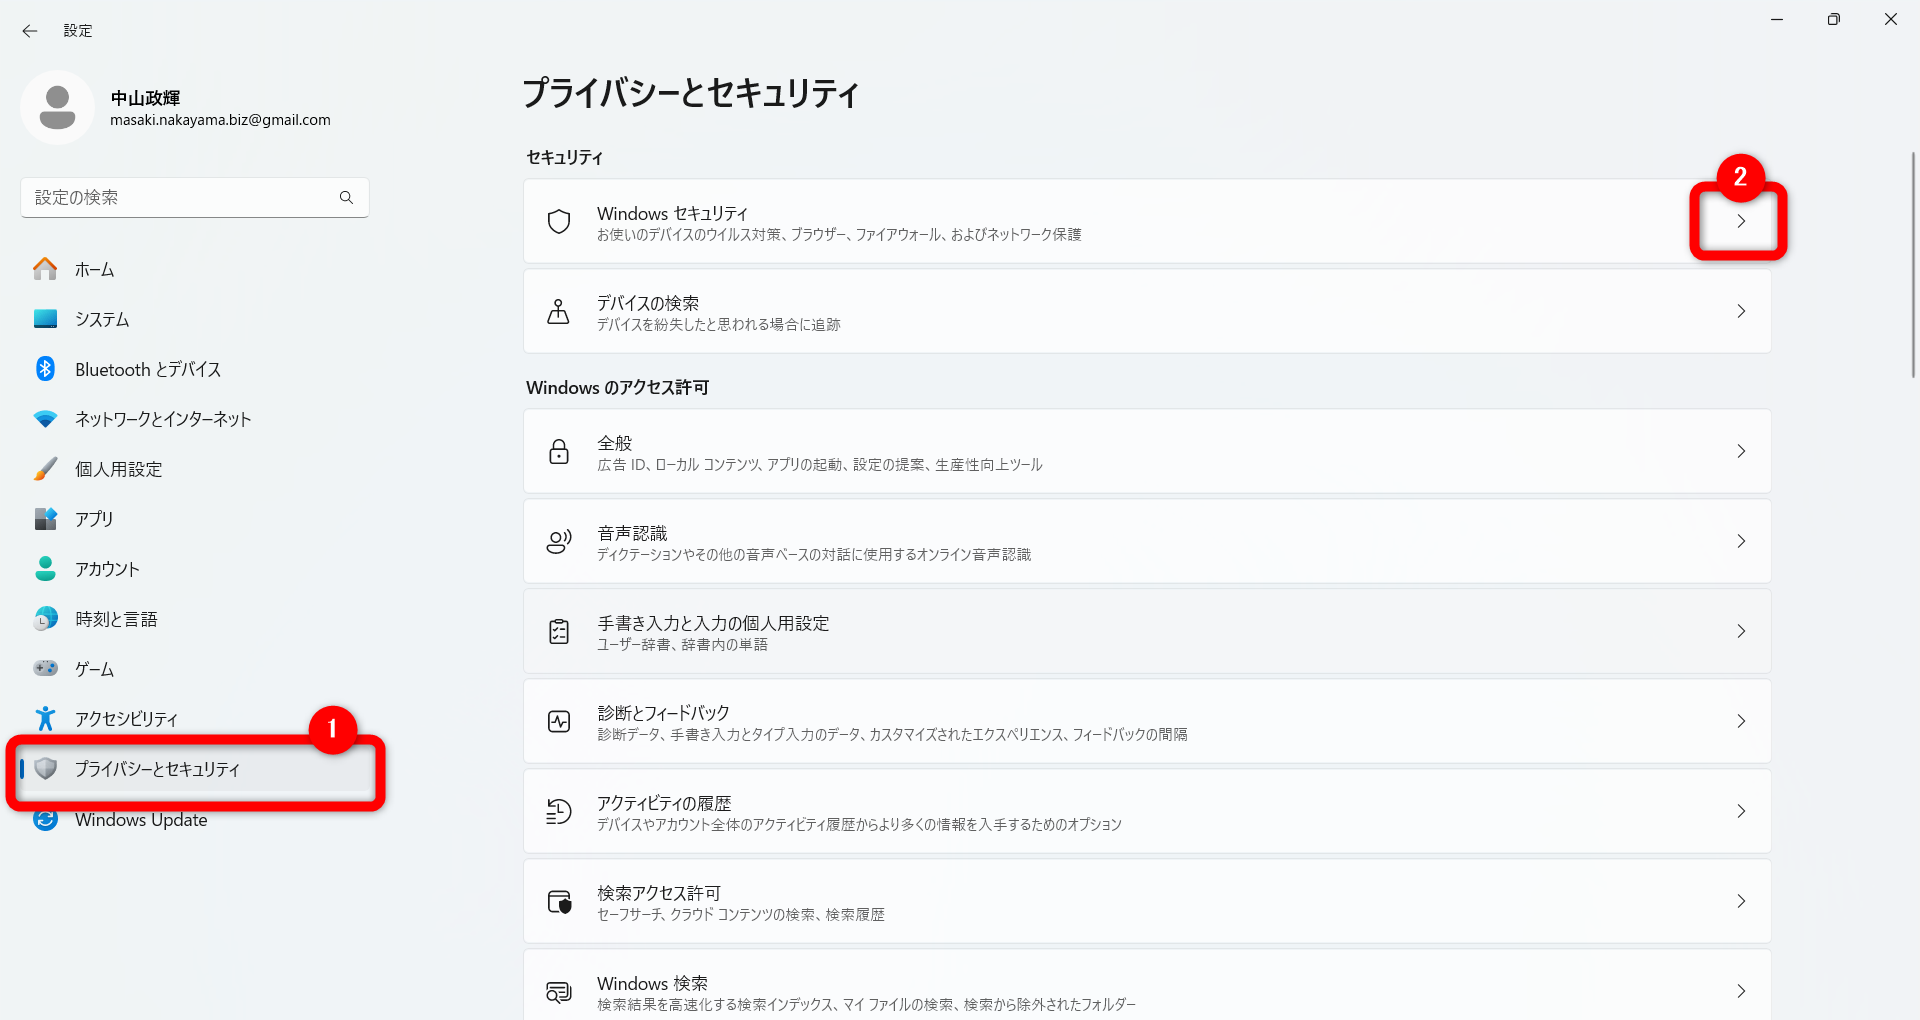The image size is (1920, 1020).
Task: Click the speech recognition icon
Action: (x=559, y=542)
